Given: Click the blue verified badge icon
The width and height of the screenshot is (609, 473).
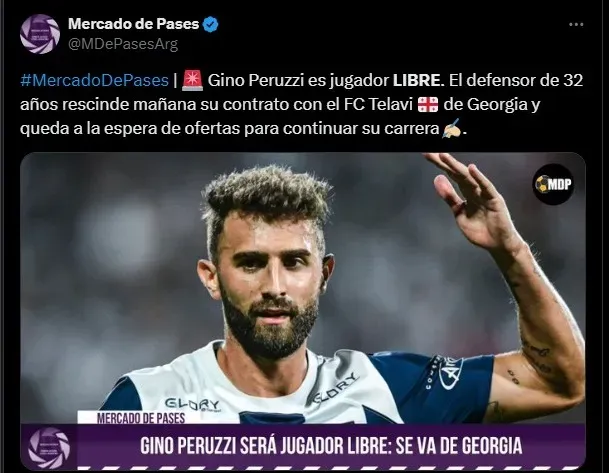Looking at the screenshot, I should tap(211, 24).
